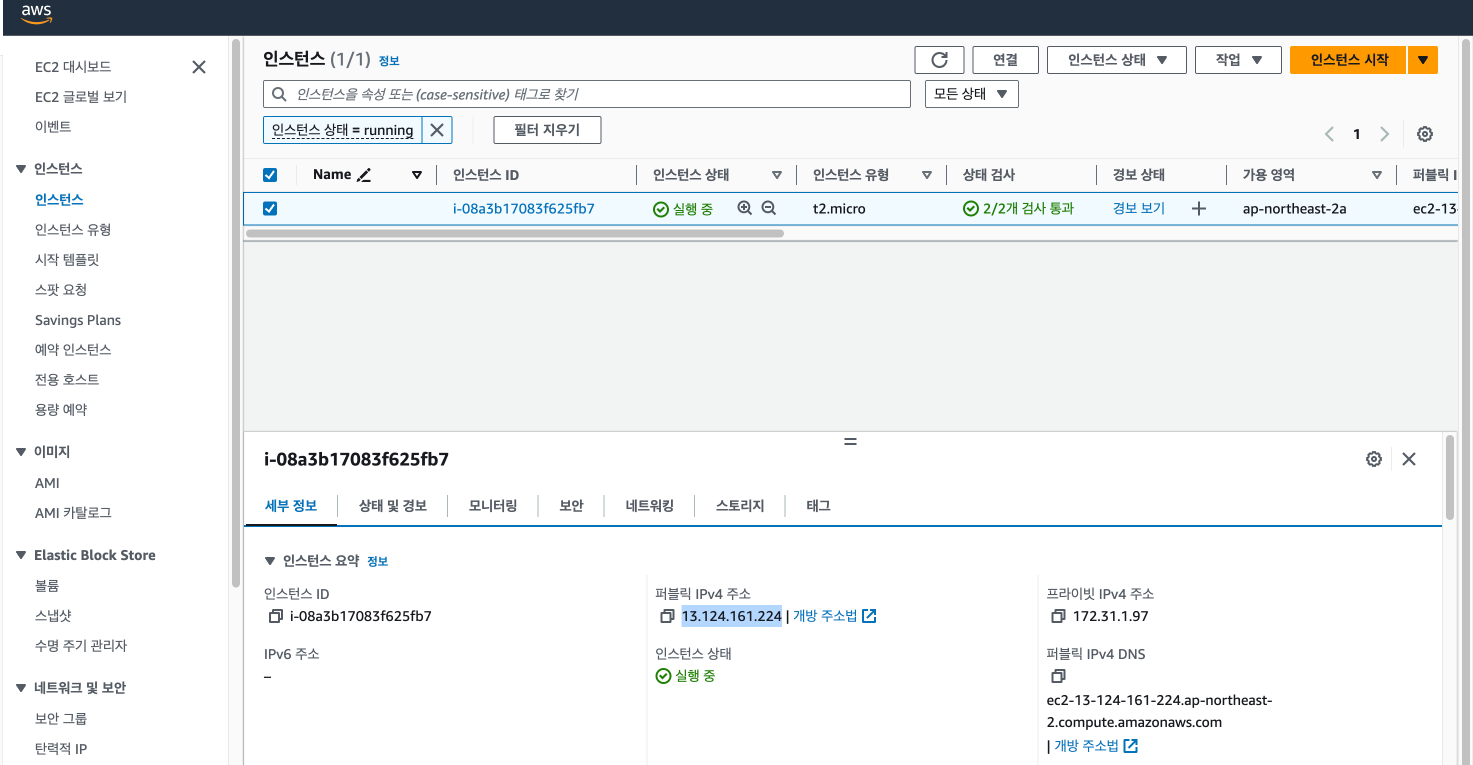Viewport: 1473px width, 765px height.
Task: Go to next page arrow
Action: click(x=1384, y=134)
